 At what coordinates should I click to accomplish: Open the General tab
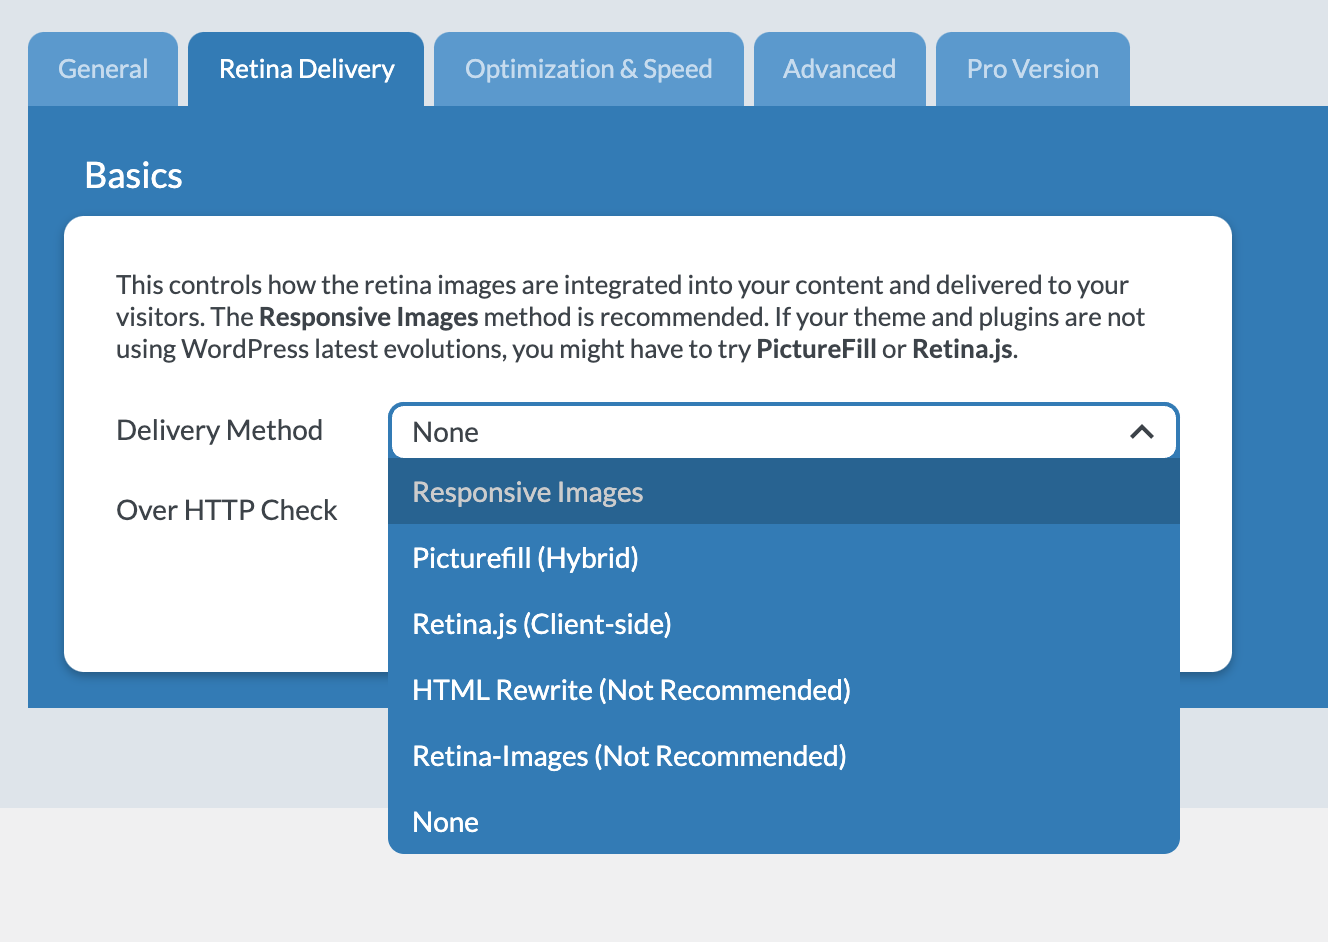(x=103, y=69)
